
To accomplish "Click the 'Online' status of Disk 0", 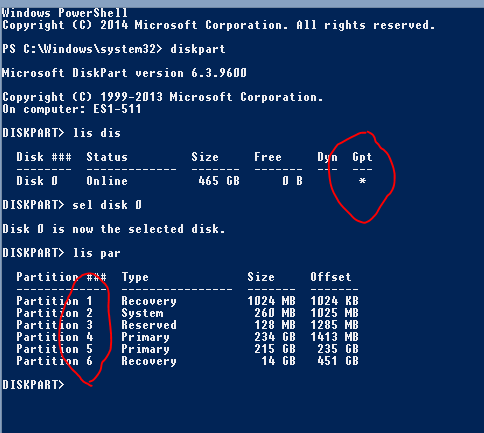I will coord(107,181).
